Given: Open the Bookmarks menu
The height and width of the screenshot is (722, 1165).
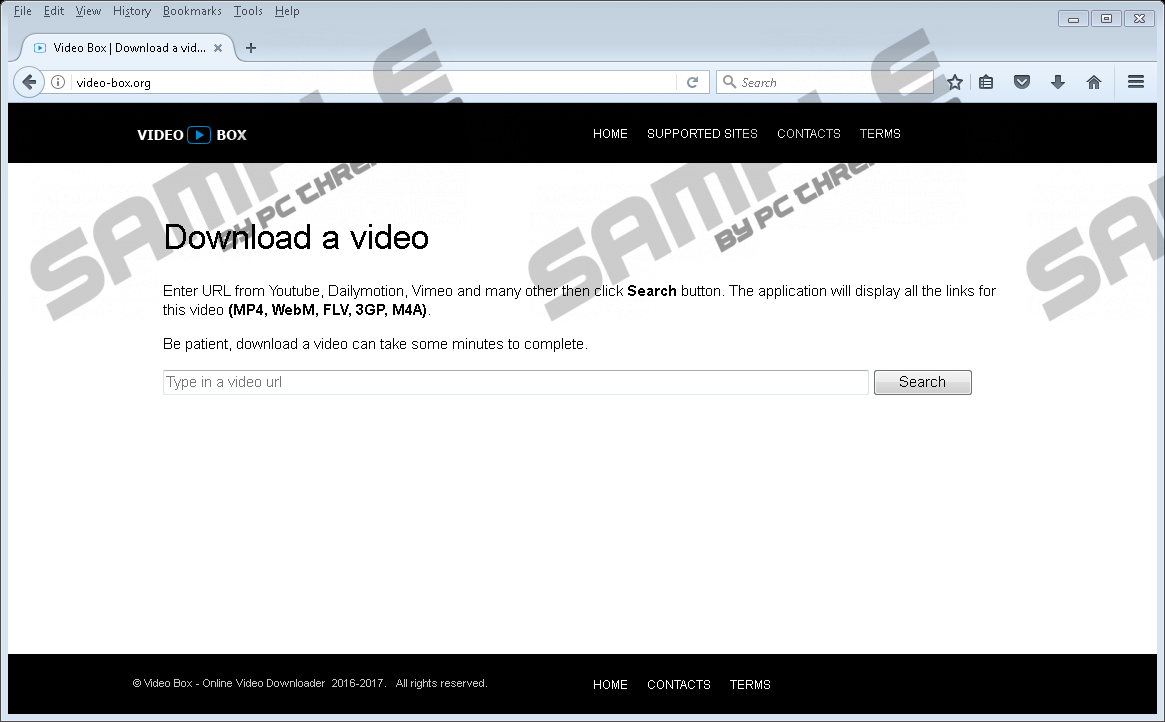Looking at the screenshot, I should 192,11.
